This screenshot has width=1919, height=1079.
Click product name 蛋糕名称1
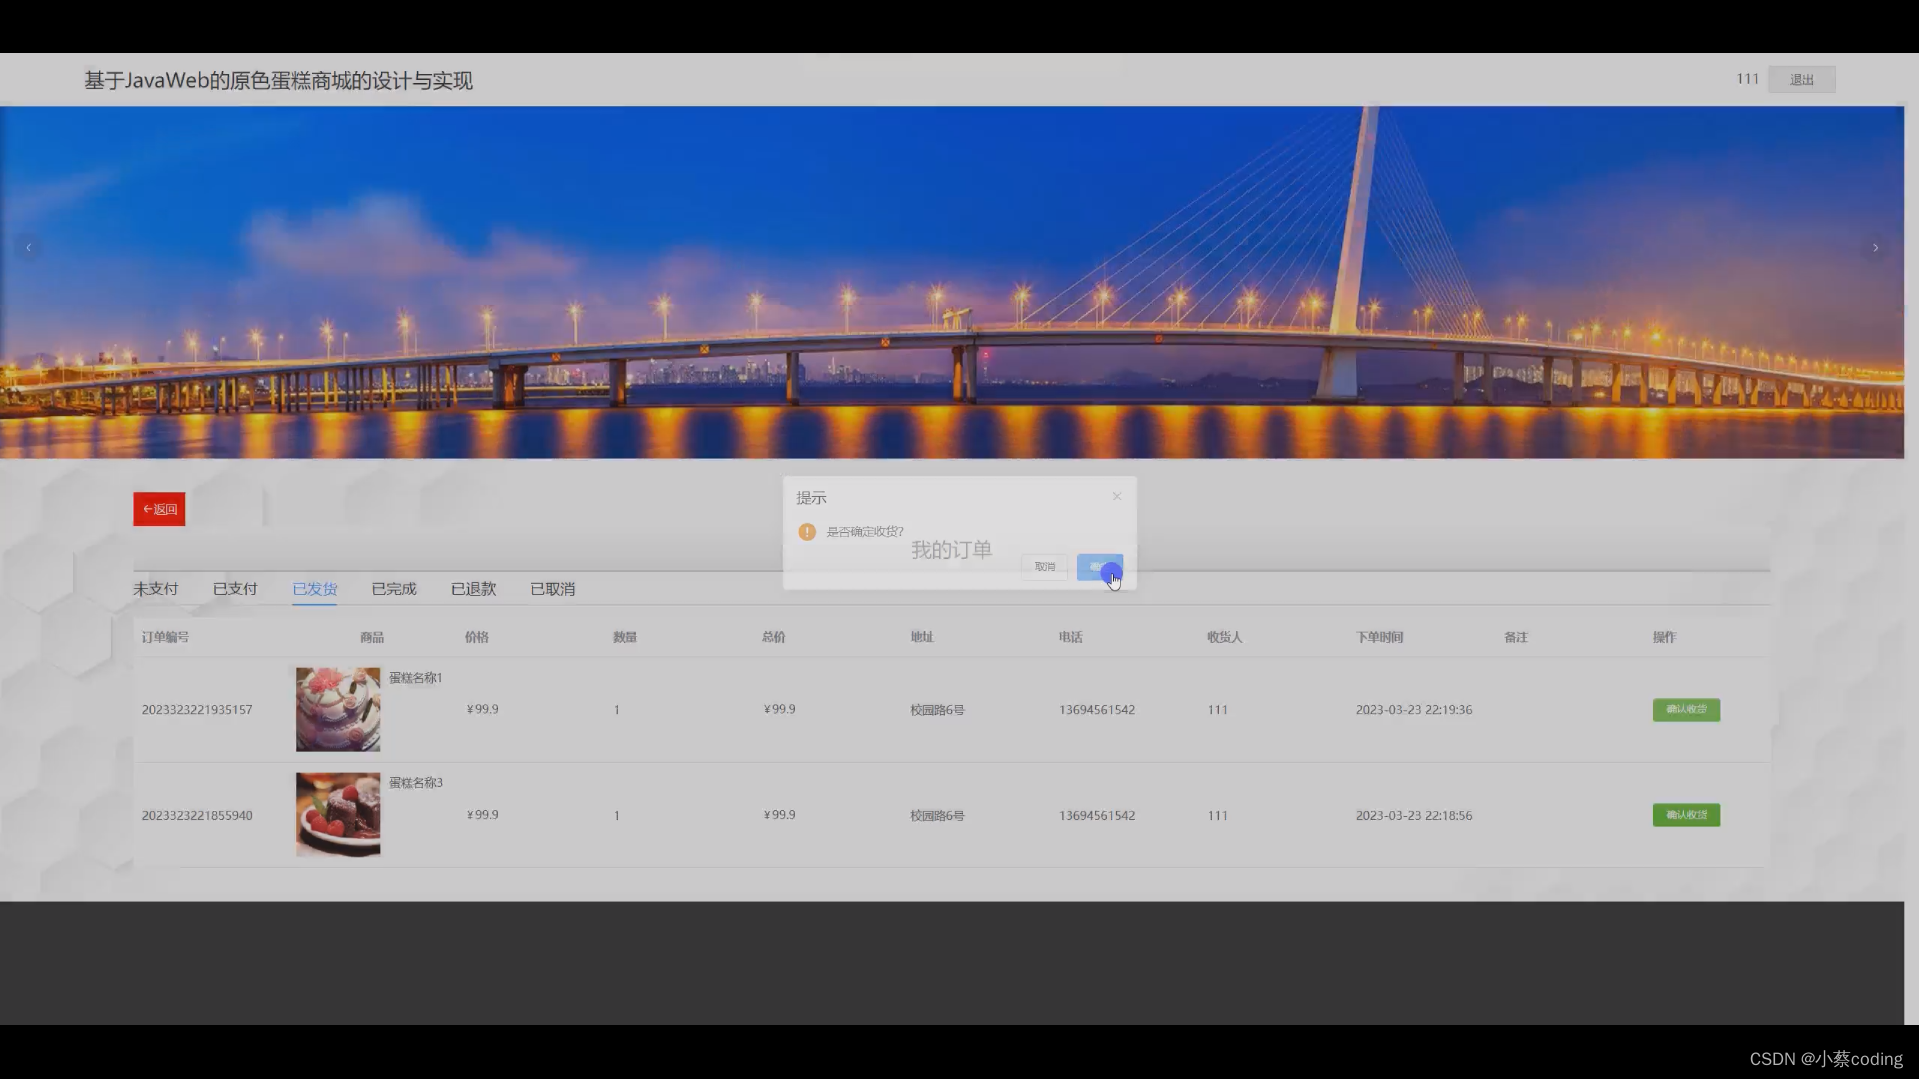[x=416, y=678]
